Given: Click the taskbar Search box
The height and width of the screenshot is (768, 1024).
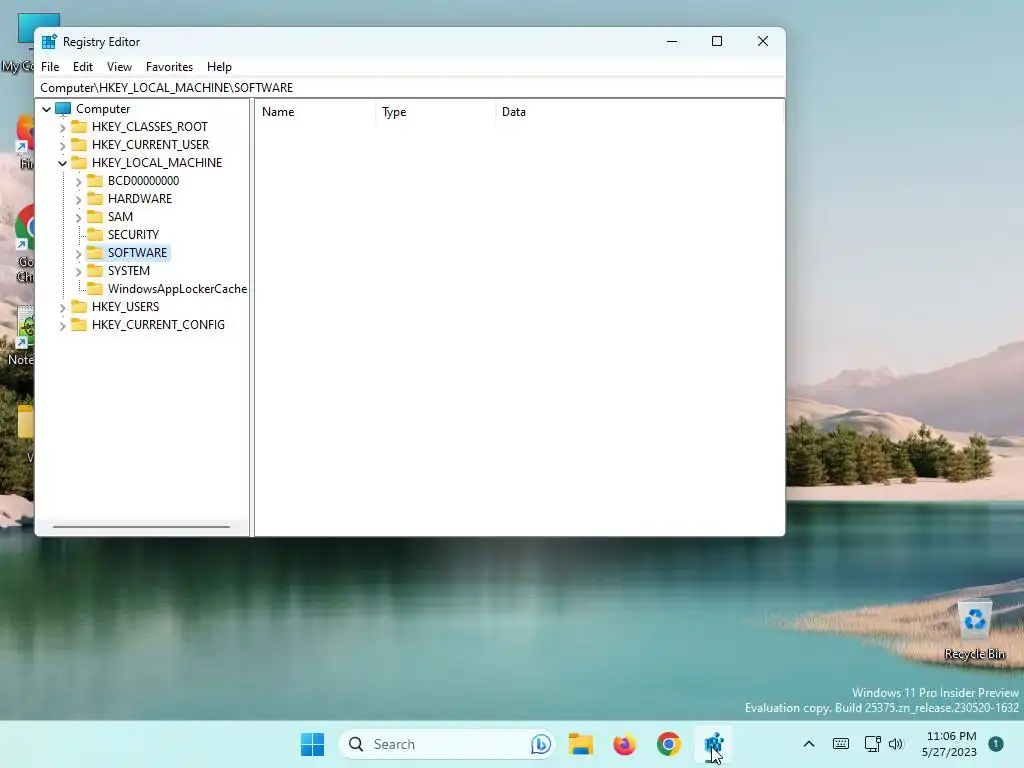Looking at the screenshot, I should (x=447, y=744).
